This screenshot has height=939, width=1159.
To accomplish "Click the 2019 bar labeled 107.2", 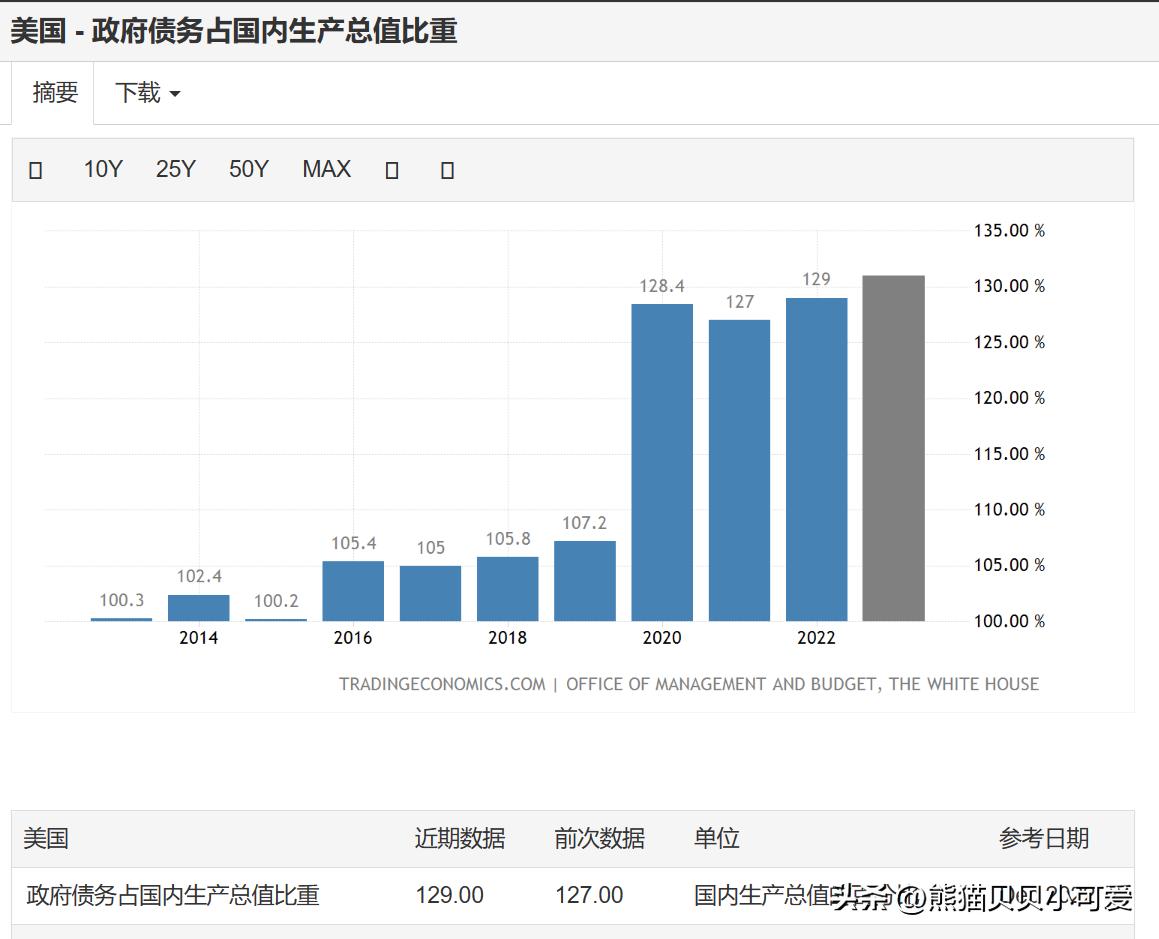I will 585,580.
